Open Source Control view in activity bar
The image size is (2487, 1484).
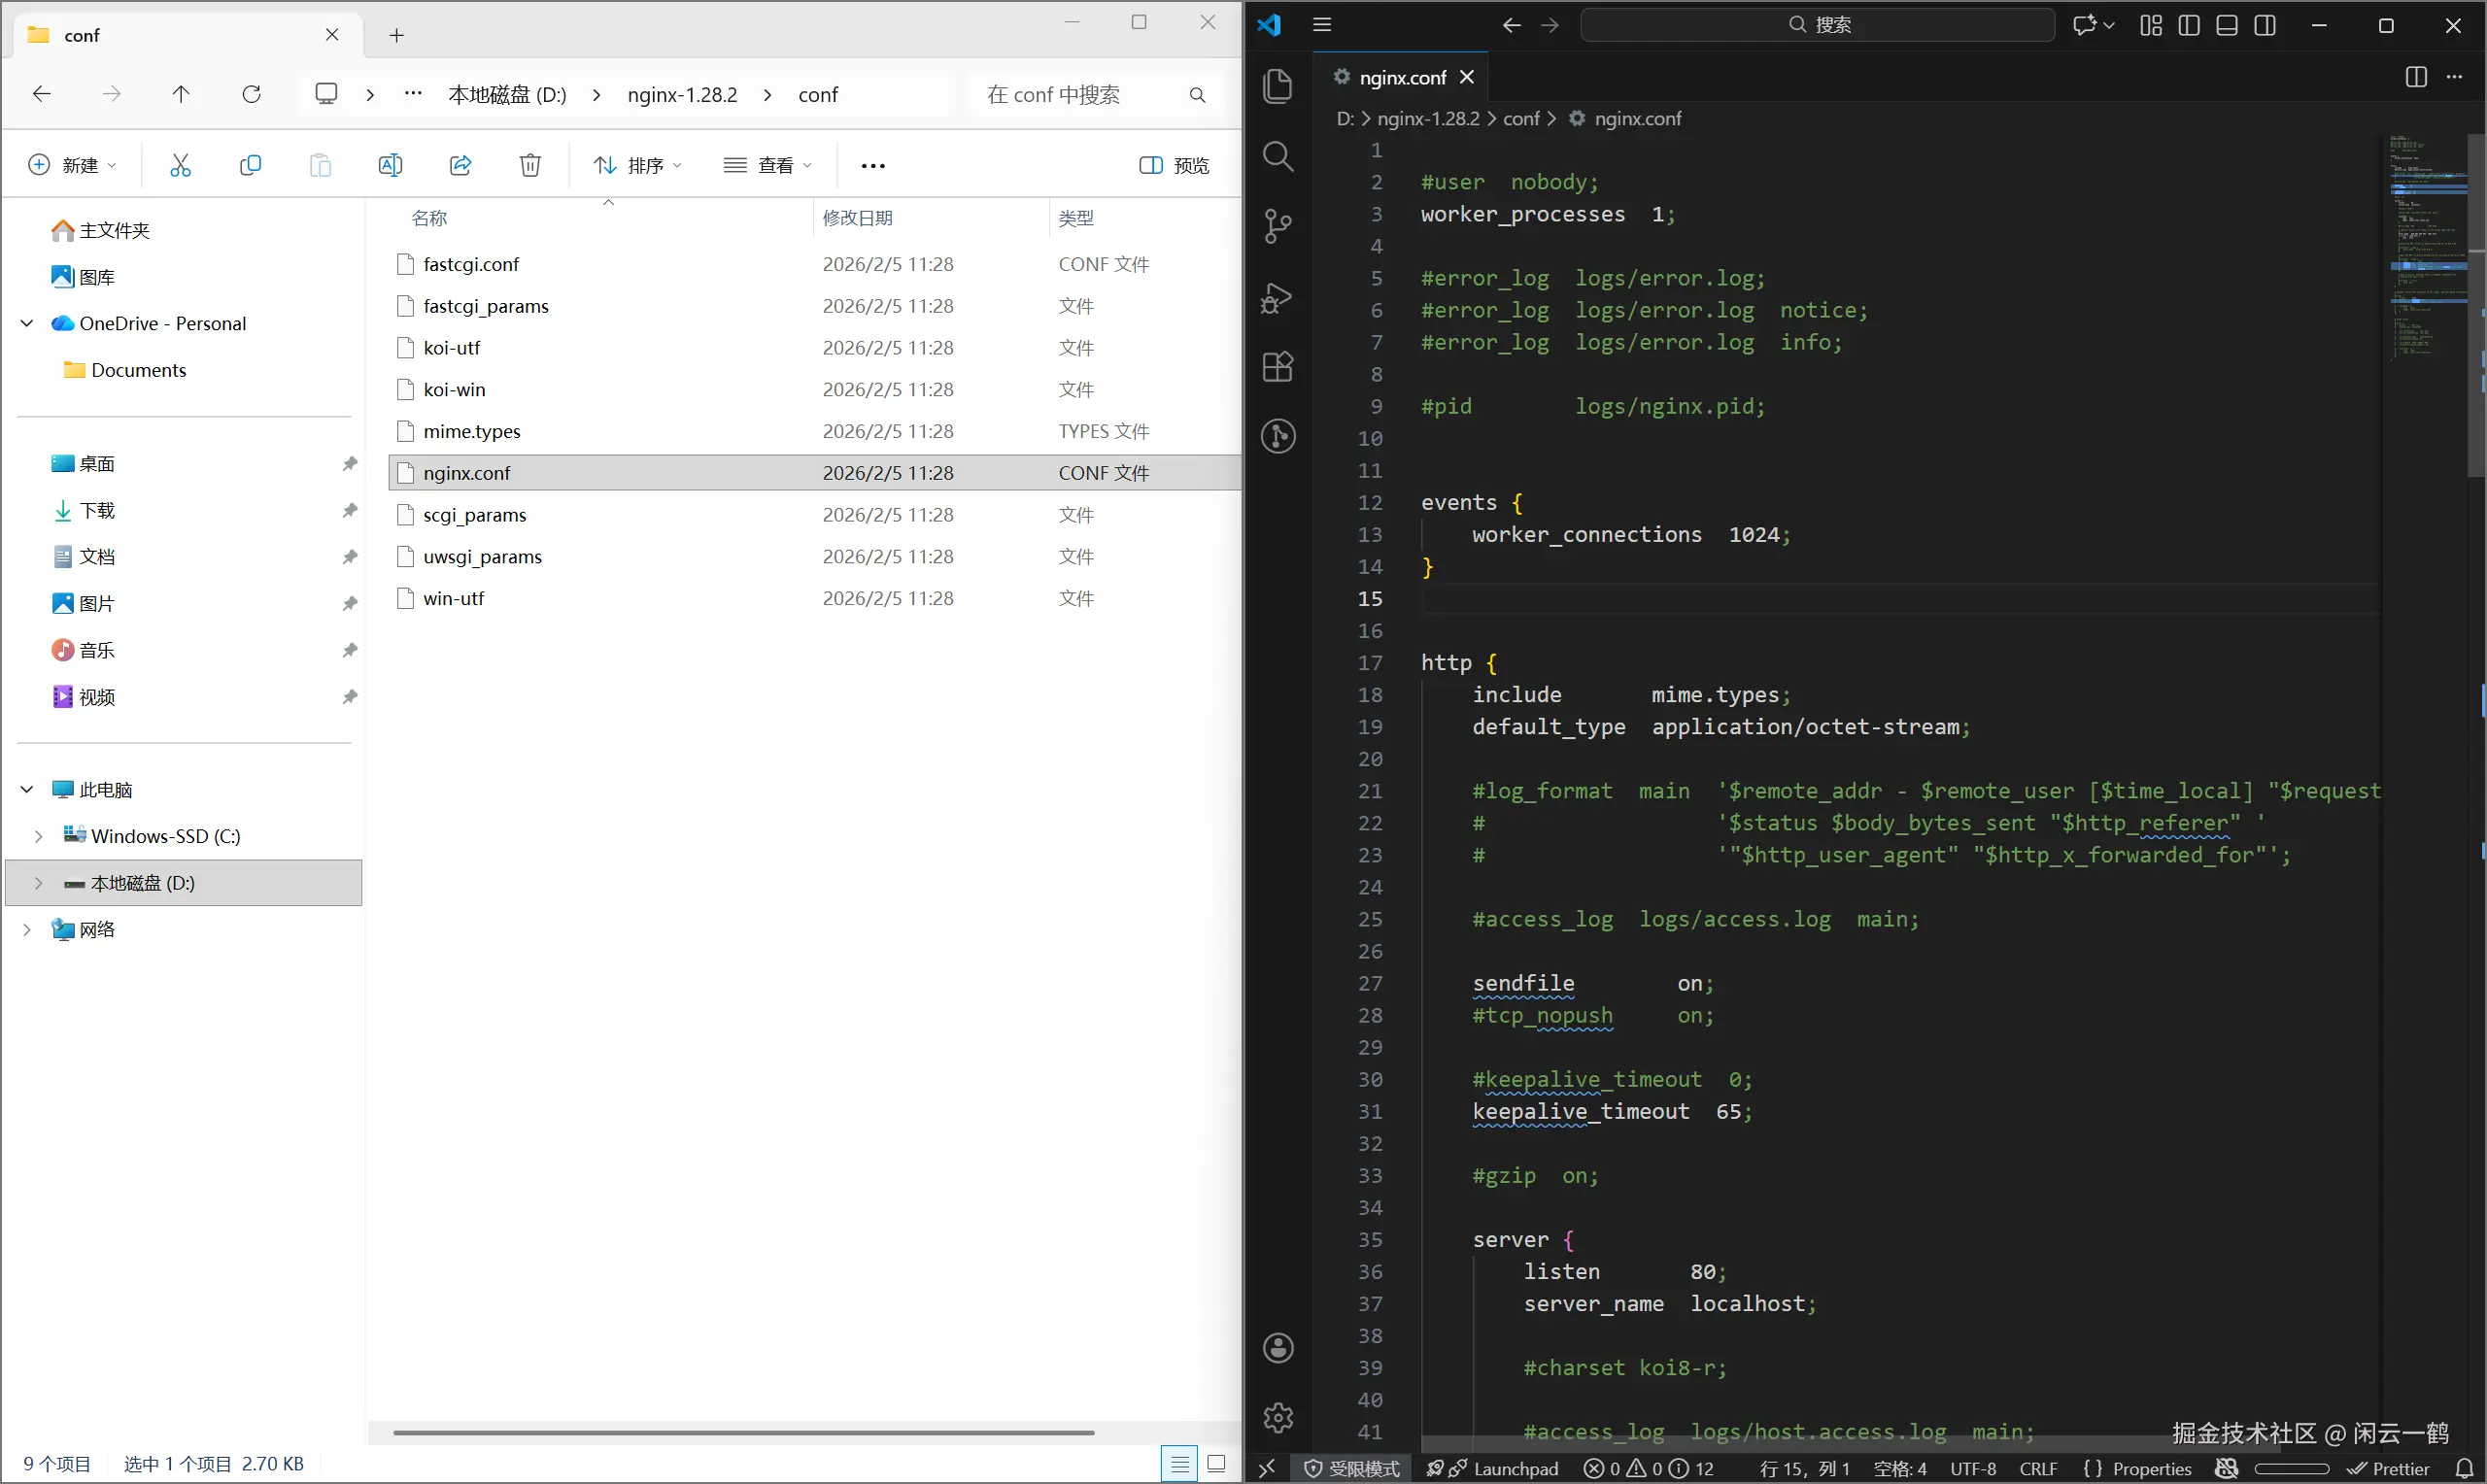tap(1278, 226)
